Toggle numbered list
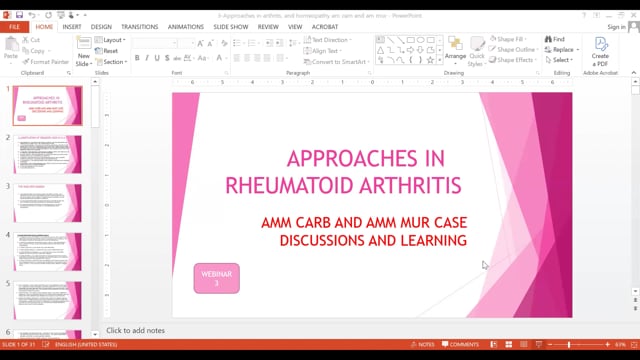640x360 pixels. coord(252,43)
